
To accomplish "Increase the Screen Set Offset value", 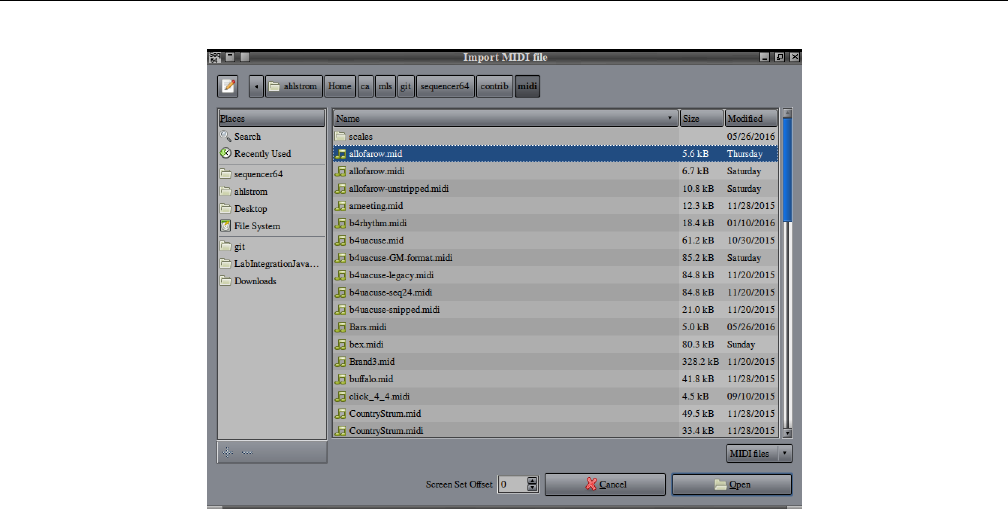I will click(x=532, y=481).
